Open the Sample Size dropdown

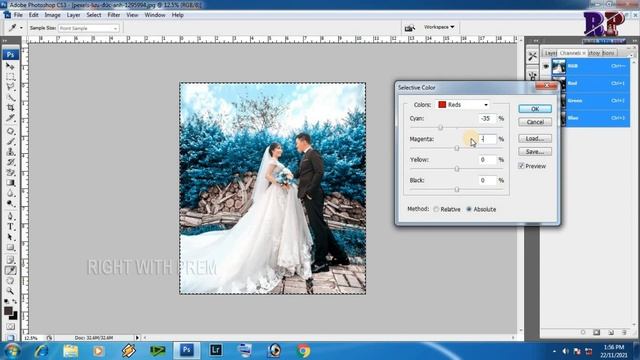tap(89, 28)
